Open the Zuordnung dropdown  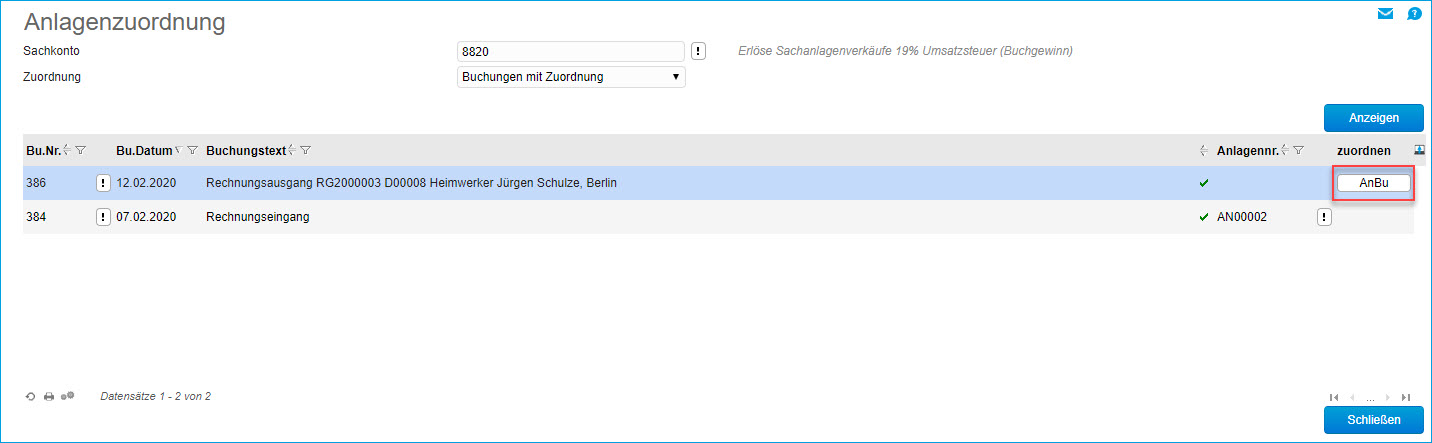pyautogui.click(x=570, y=77)
